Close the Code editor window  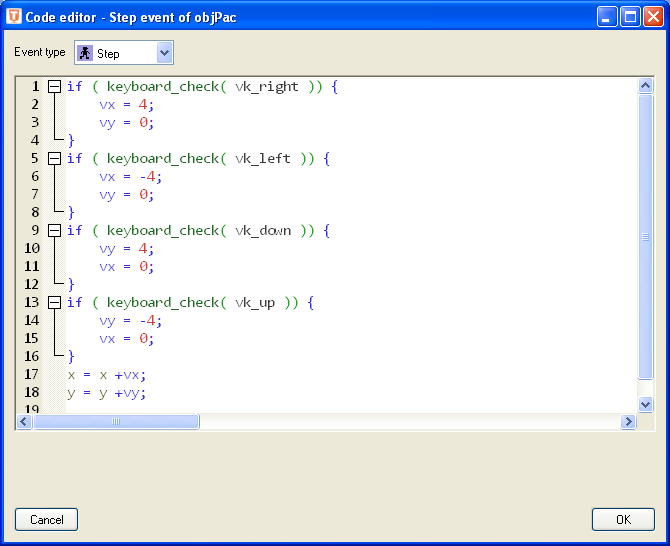654,17
